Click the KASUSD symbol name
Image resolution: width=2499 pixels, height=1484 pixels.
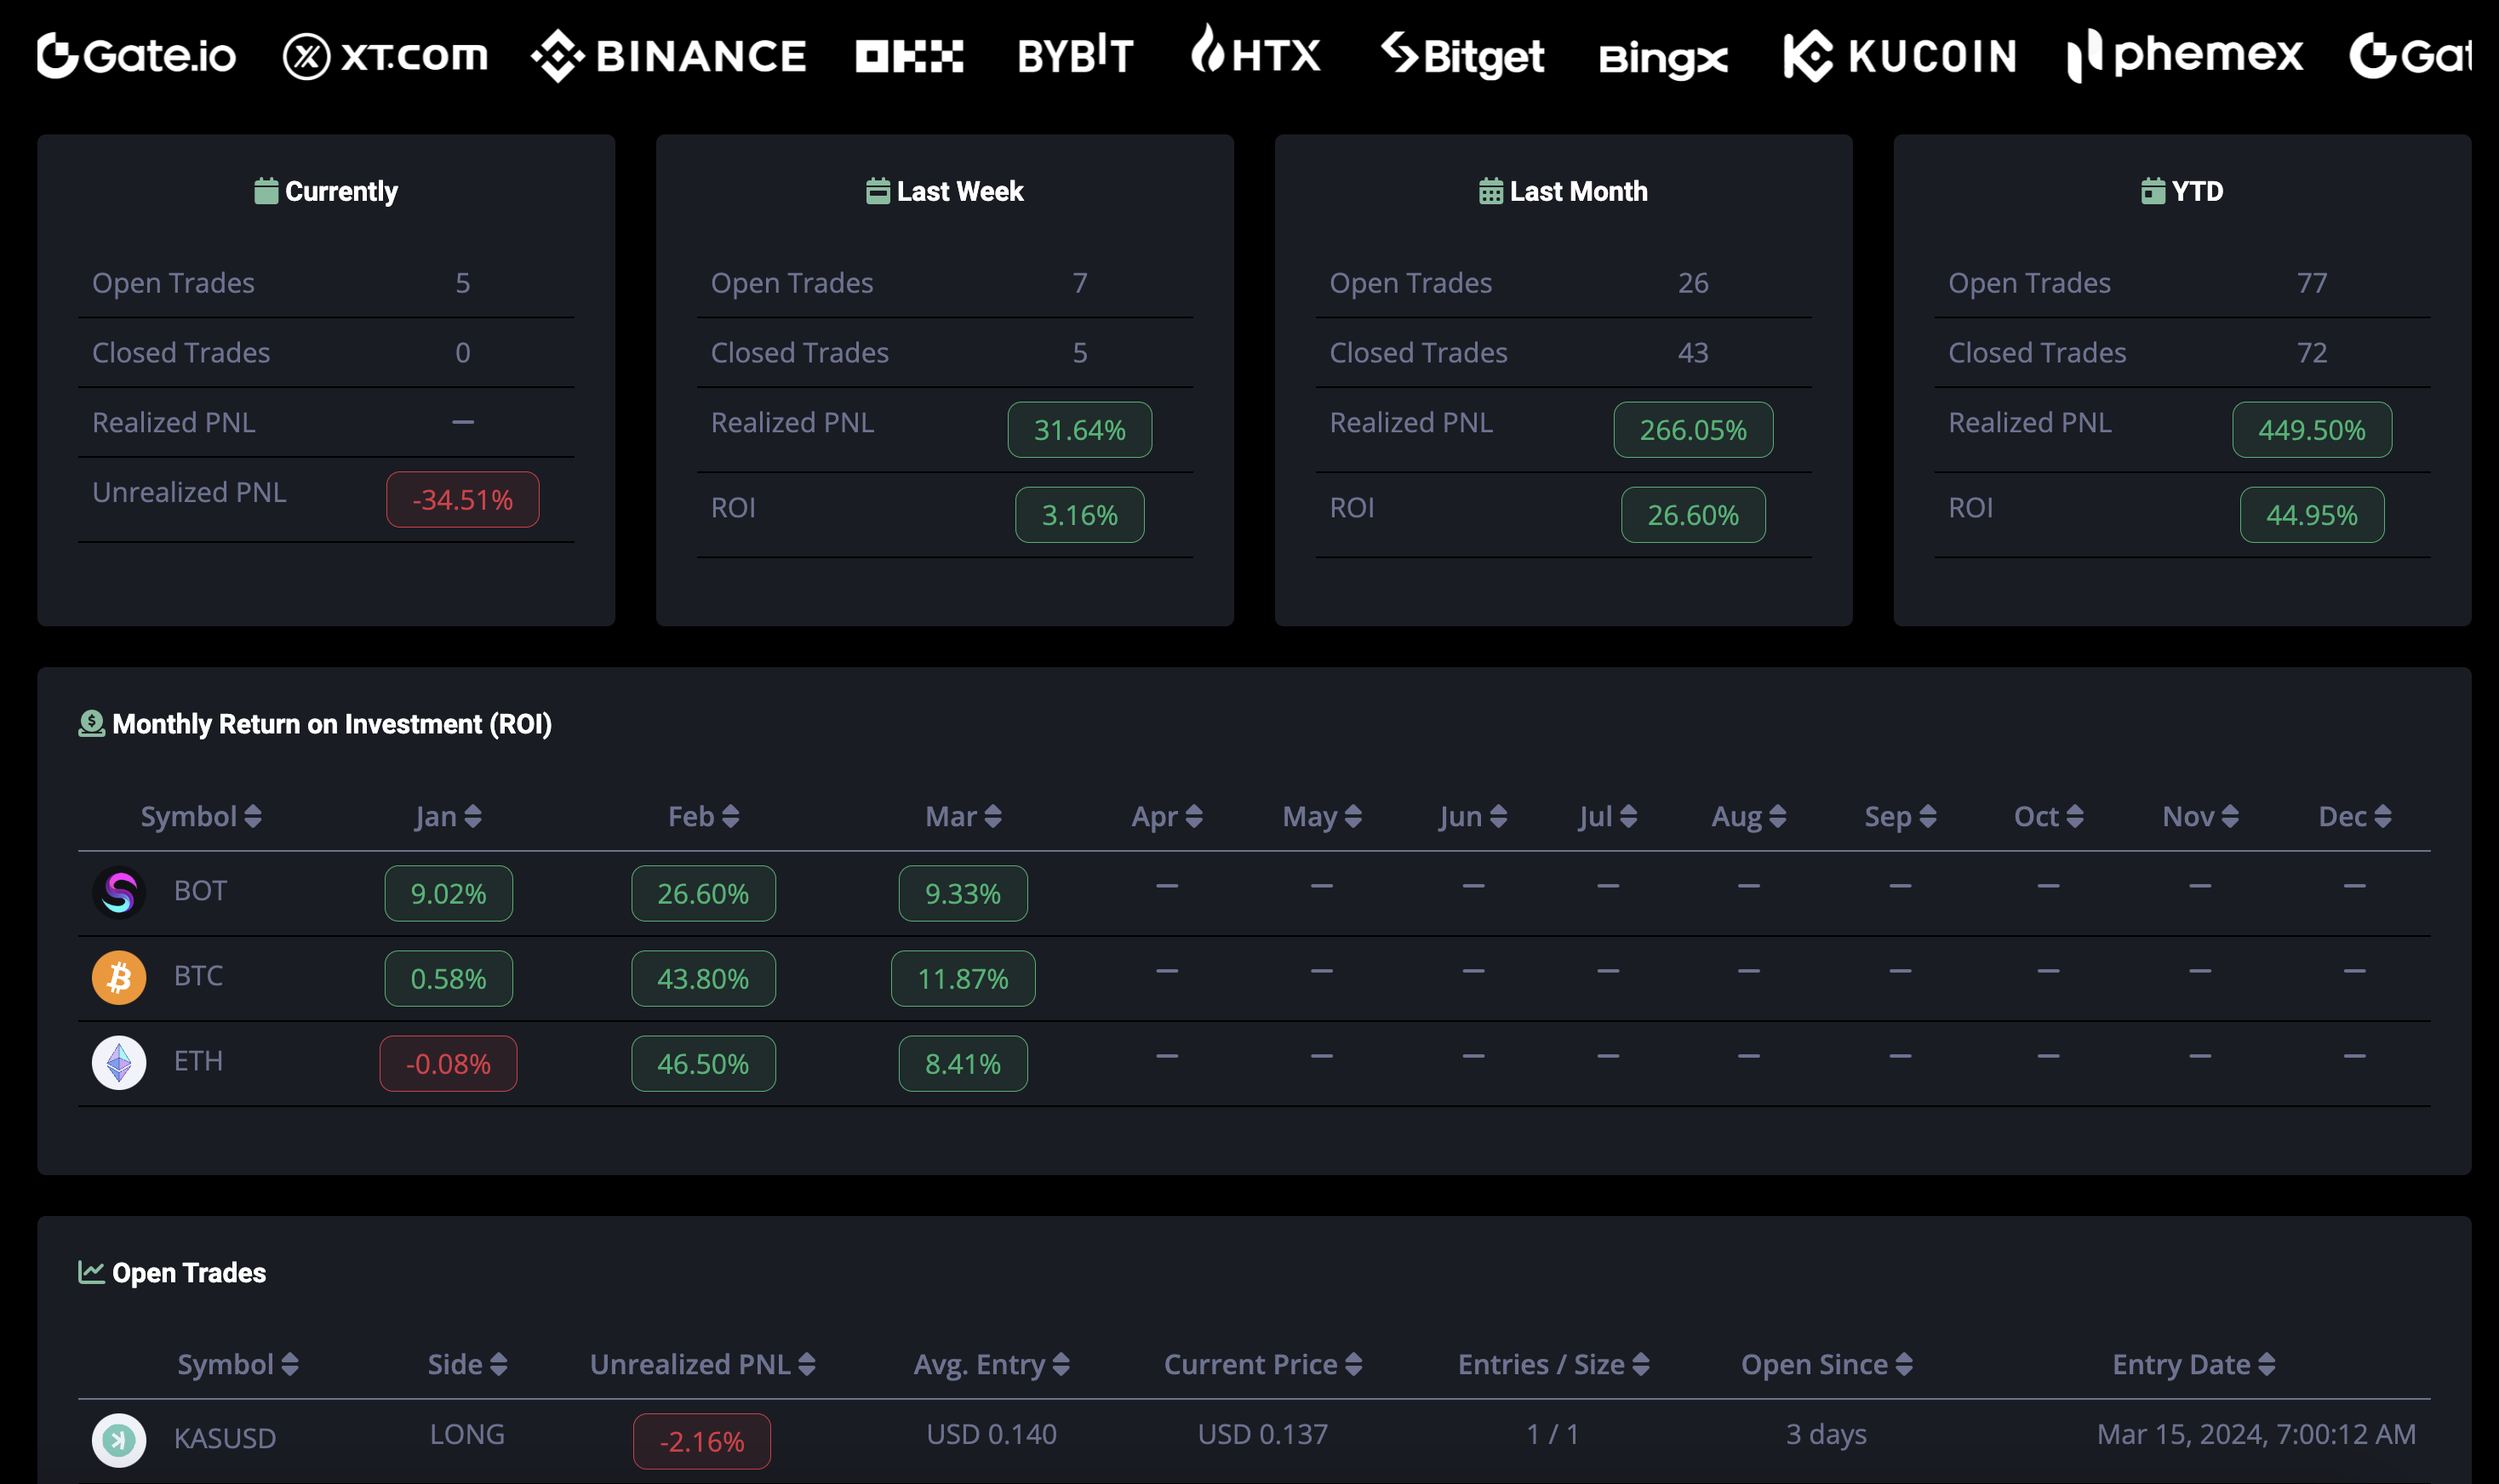pyautogui.click(x=225, y=1438)
